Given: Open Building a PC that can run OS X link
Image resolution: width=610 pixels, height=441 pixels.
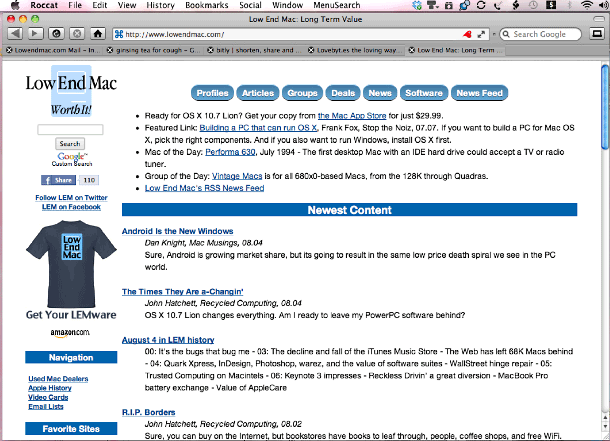Looking at the screenshot, I should coord(258,128).
